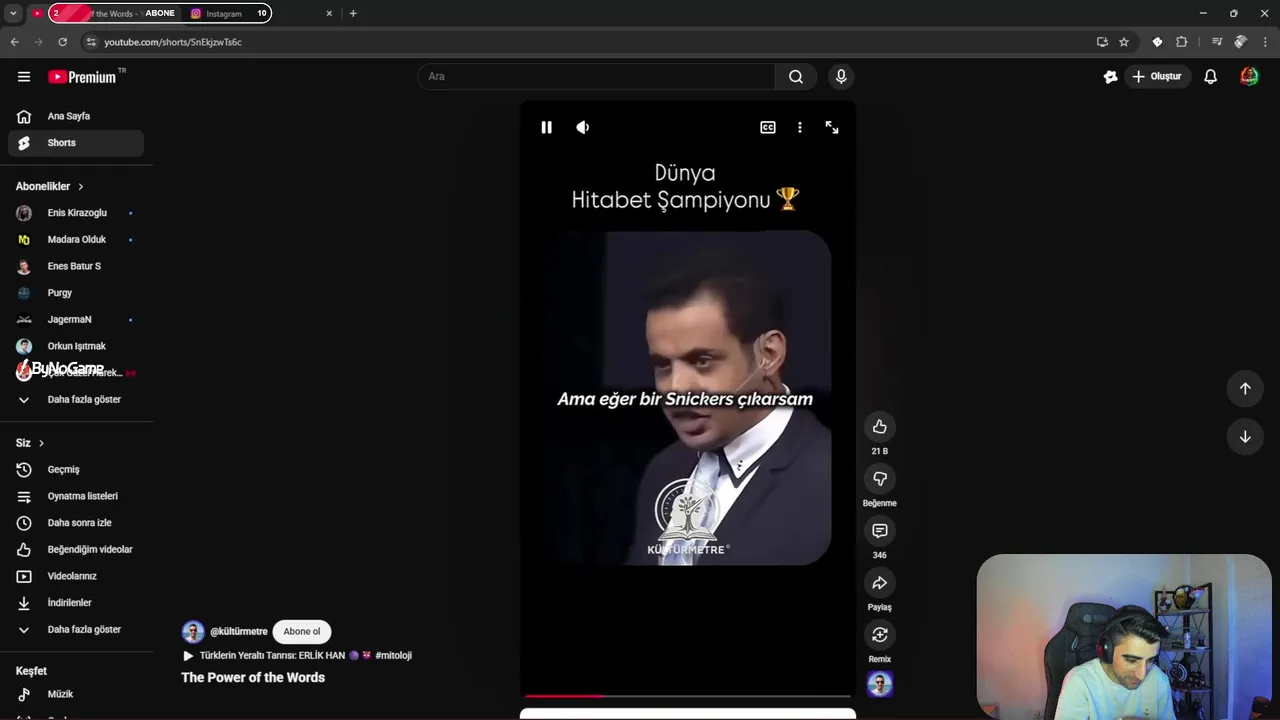
Task: Open Enis Kirazoglu subscription
Action: coord(76,213)
